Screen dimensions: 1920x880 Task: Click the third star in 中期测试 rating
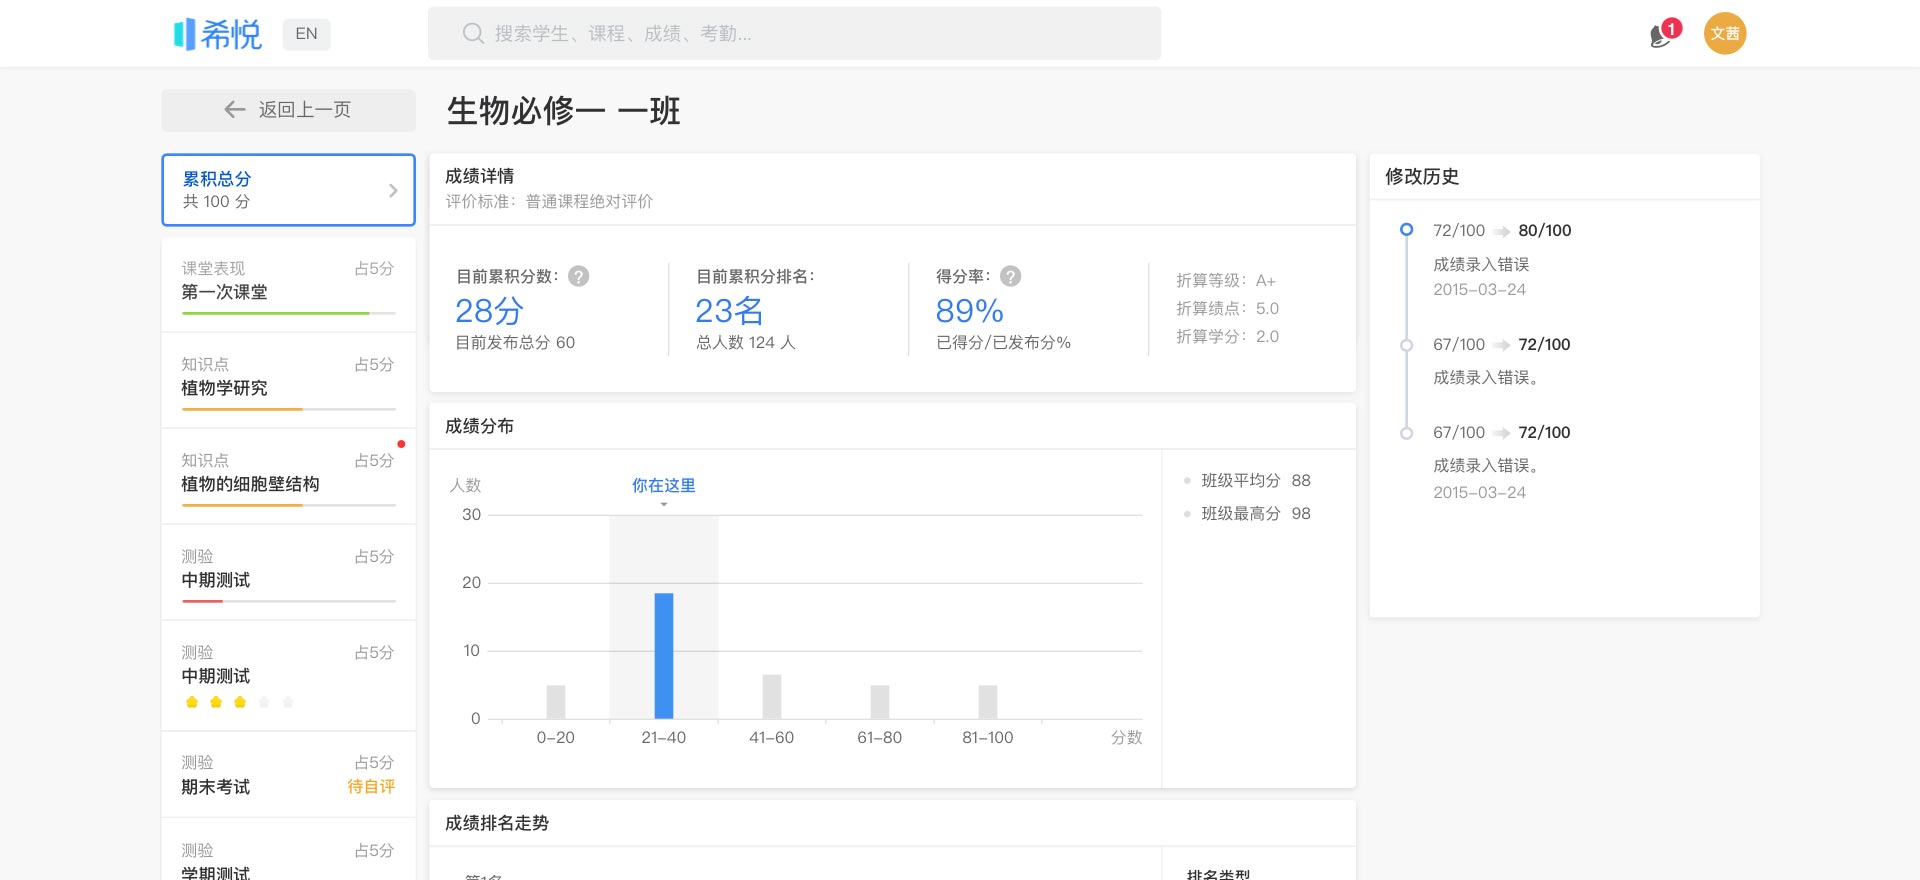click(x=240, y=702)
